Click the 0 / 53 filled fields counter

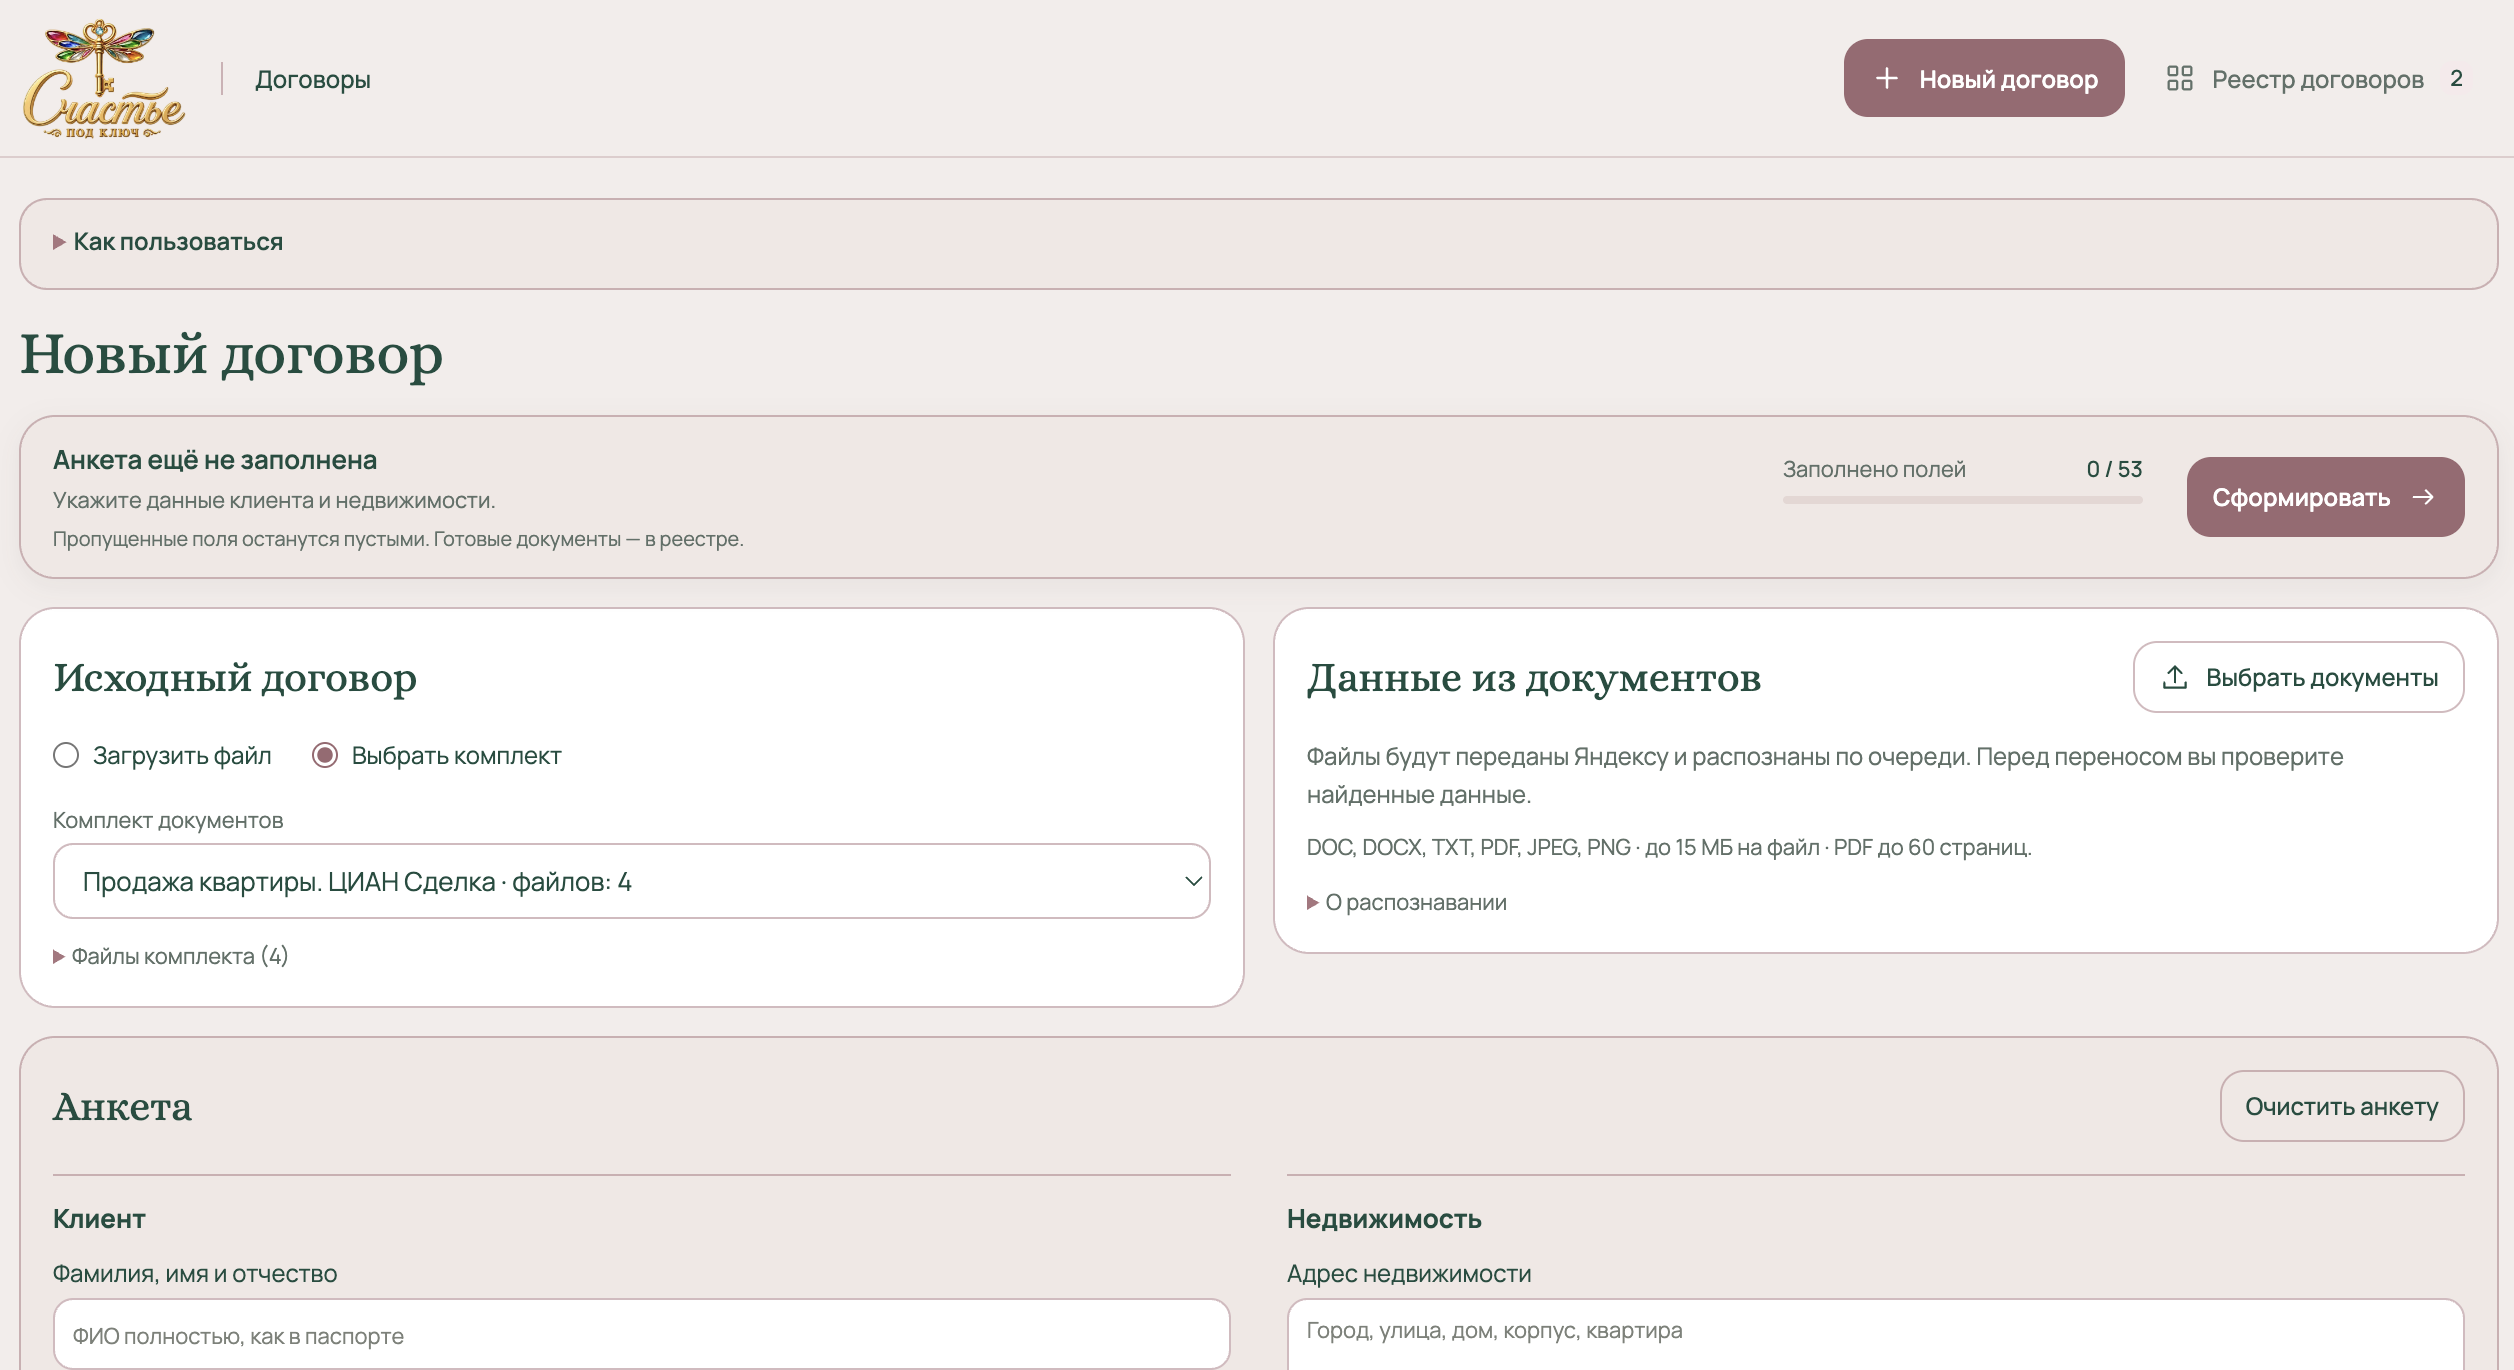2114,469
